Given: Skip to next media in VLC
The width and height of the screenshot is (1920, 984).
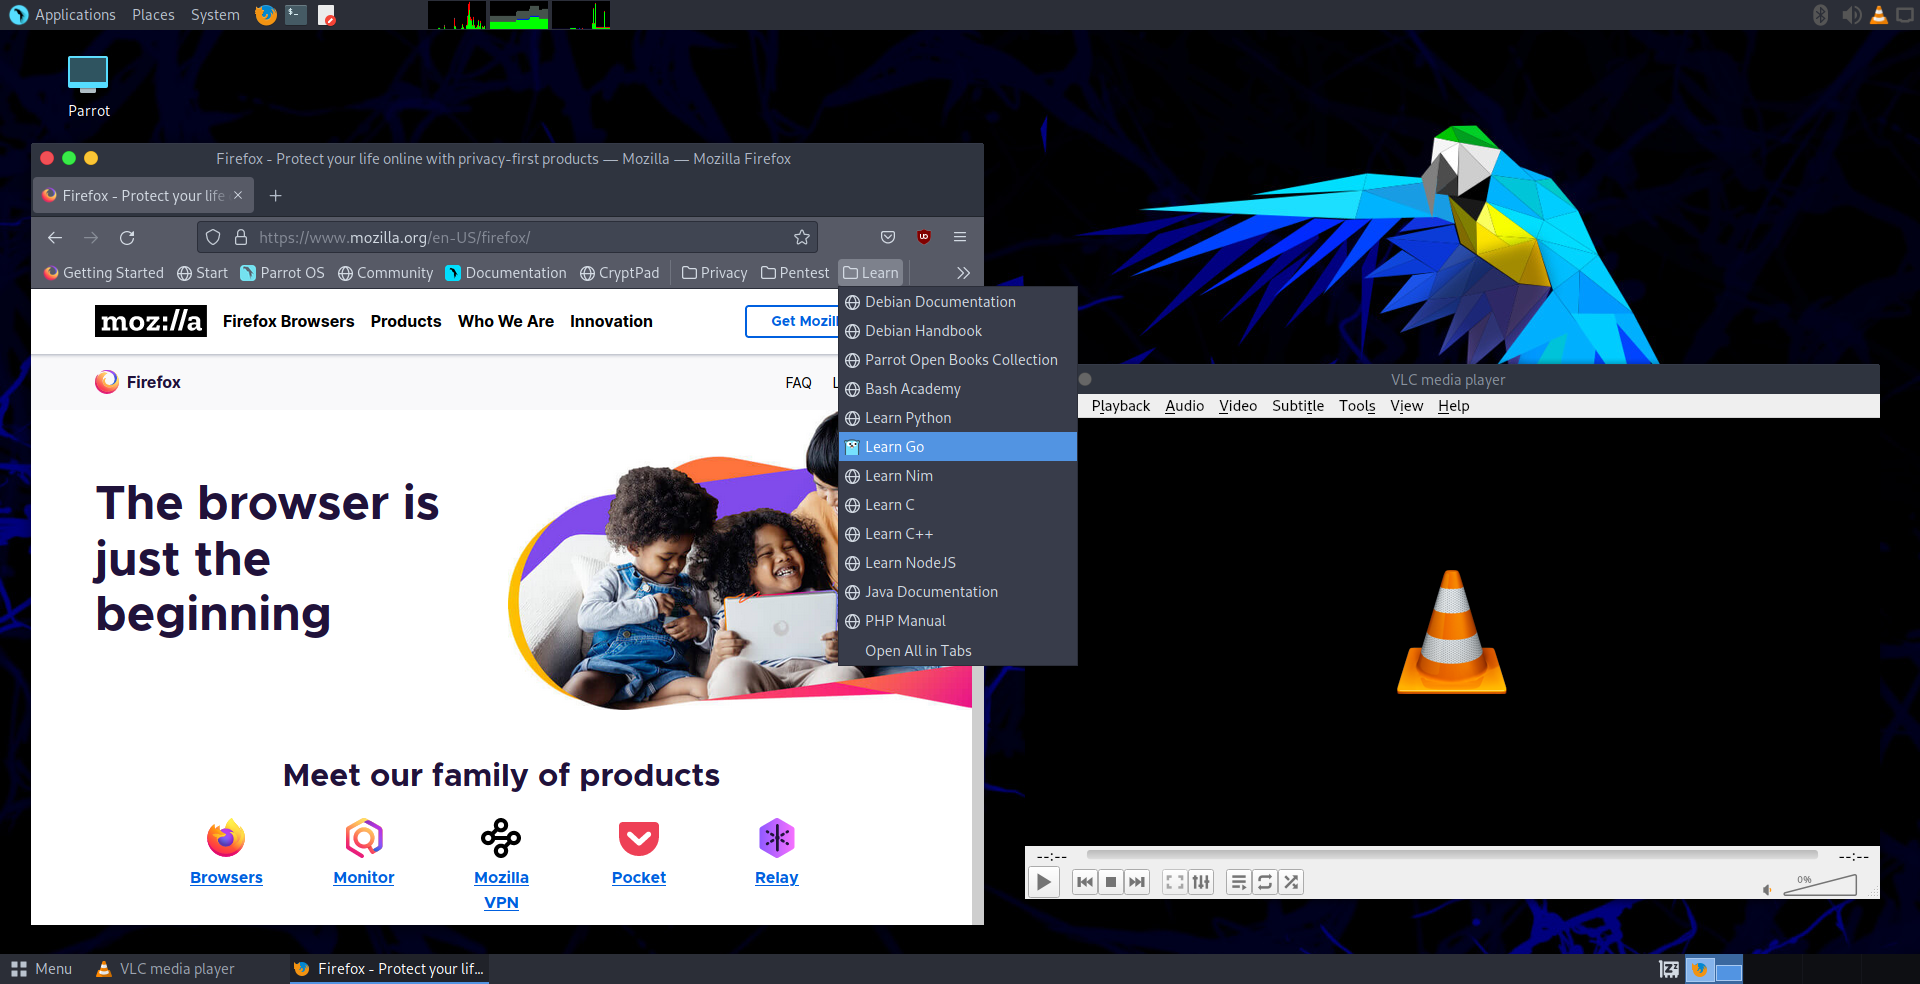Looking at the screenshot, I should (1136, 882).
